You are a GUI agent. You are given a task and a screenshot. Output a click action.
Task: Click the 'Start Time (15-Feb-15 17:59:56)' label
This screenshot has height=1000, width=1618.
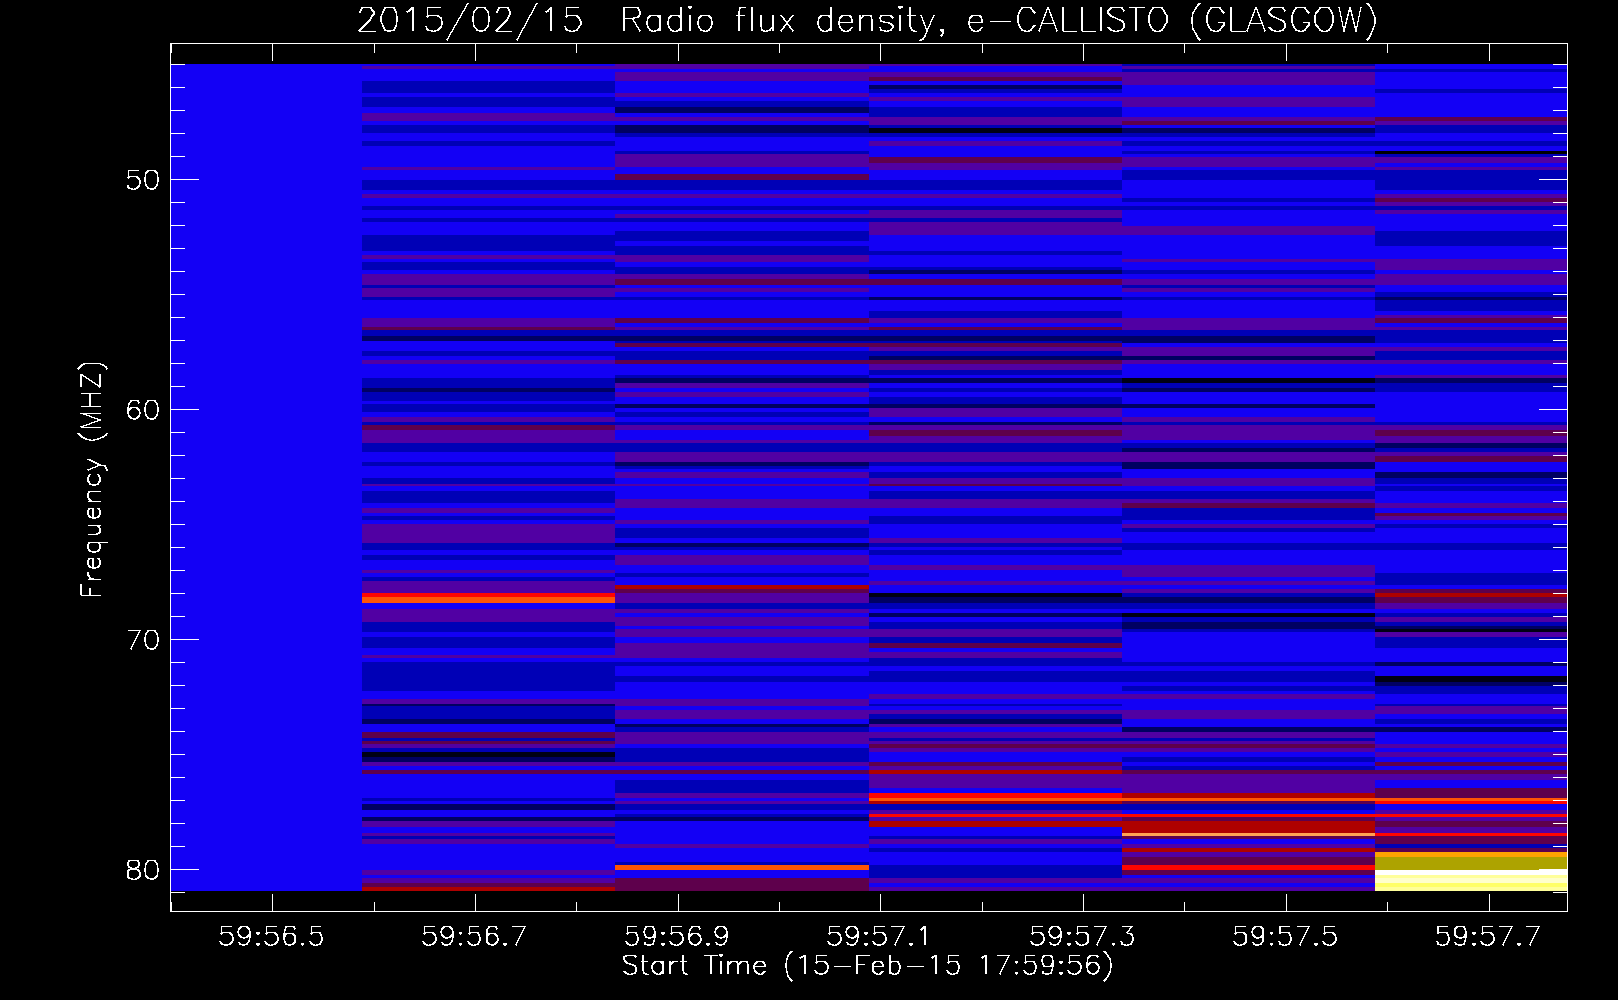tap(868, 965)
